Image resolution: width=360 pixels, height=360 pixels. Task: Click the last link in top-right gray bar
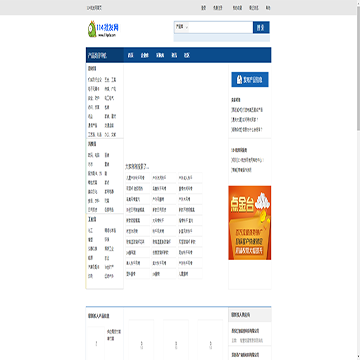pyautogui.click(x=268, y=8)
